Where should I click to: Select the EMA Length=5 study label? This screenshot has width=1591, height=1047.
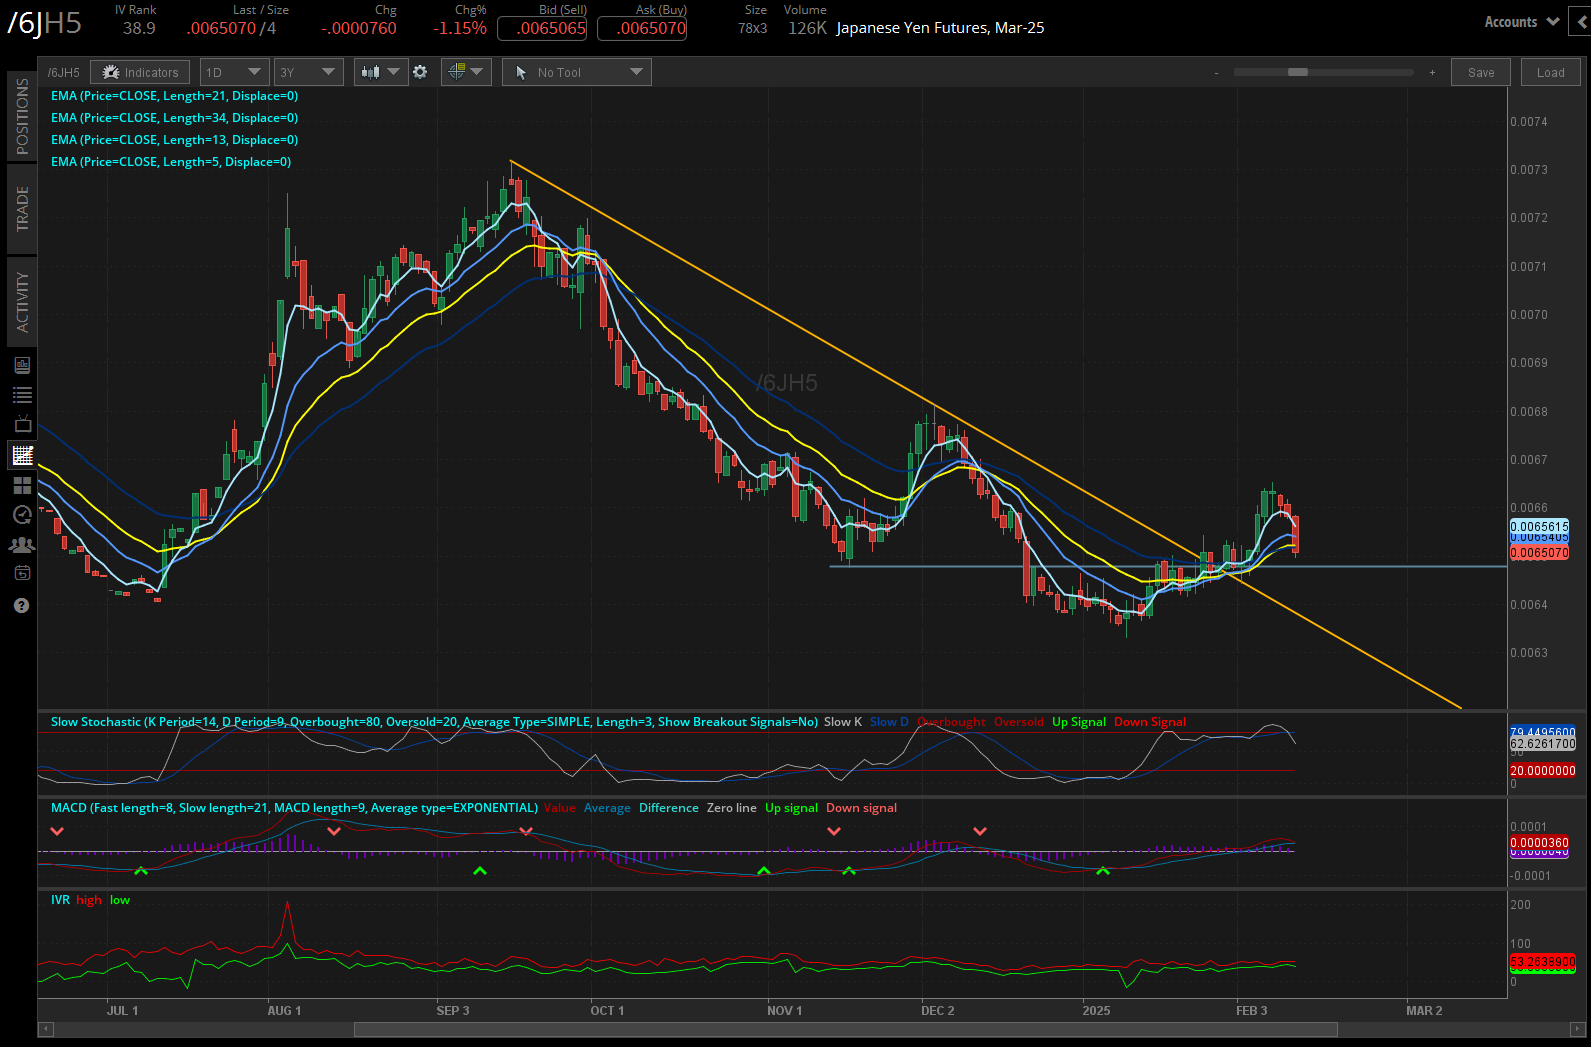coord(171,162)
